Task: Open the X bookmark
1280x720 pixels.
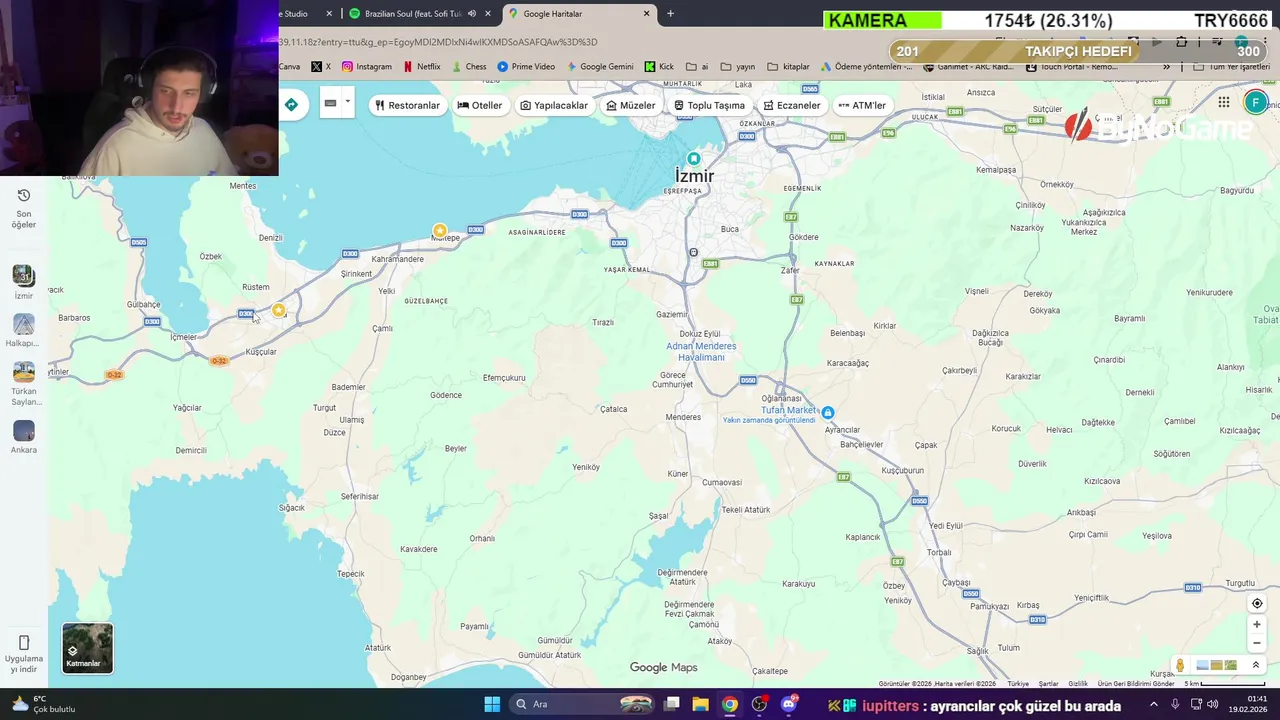Action: tap(321, 67)
